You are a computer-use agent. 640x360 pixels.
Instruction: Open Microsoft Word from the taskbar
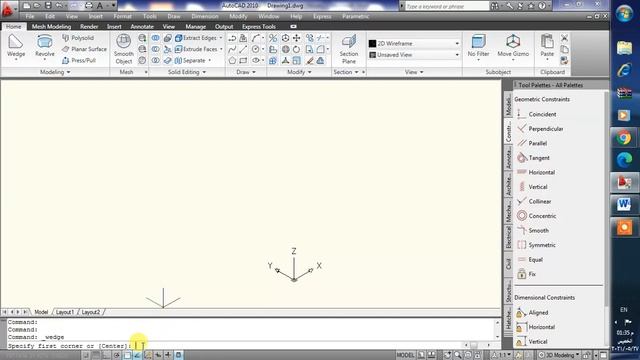tap(624, 204)
